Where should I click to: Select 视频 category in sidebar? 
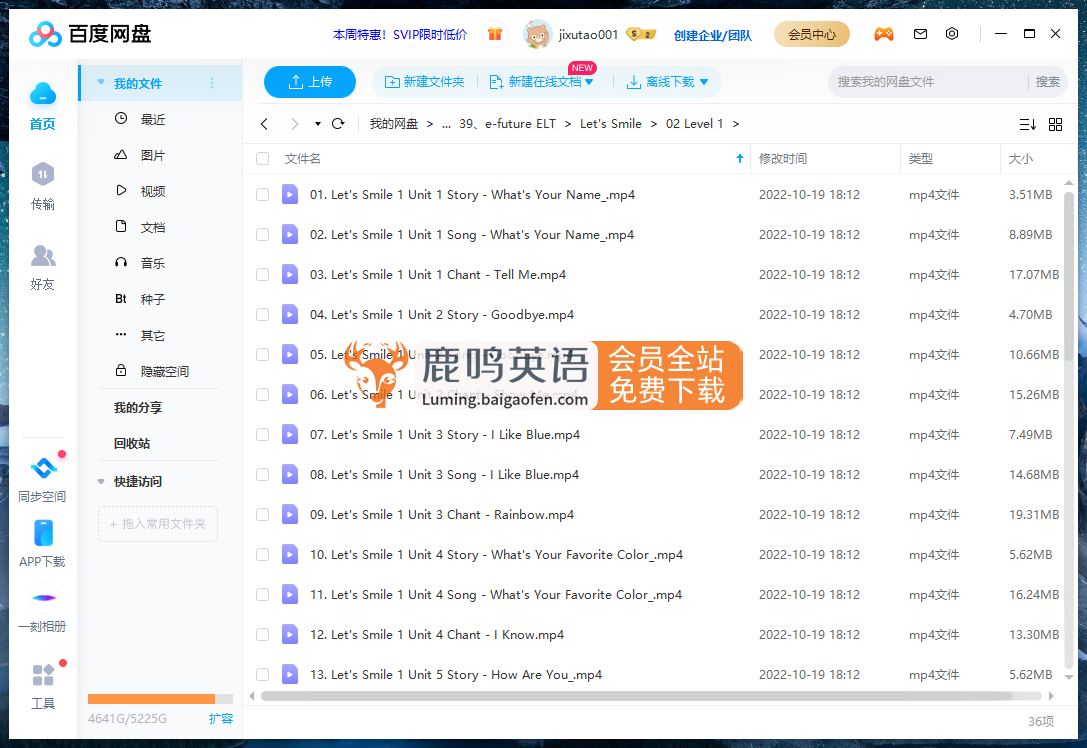153,191
